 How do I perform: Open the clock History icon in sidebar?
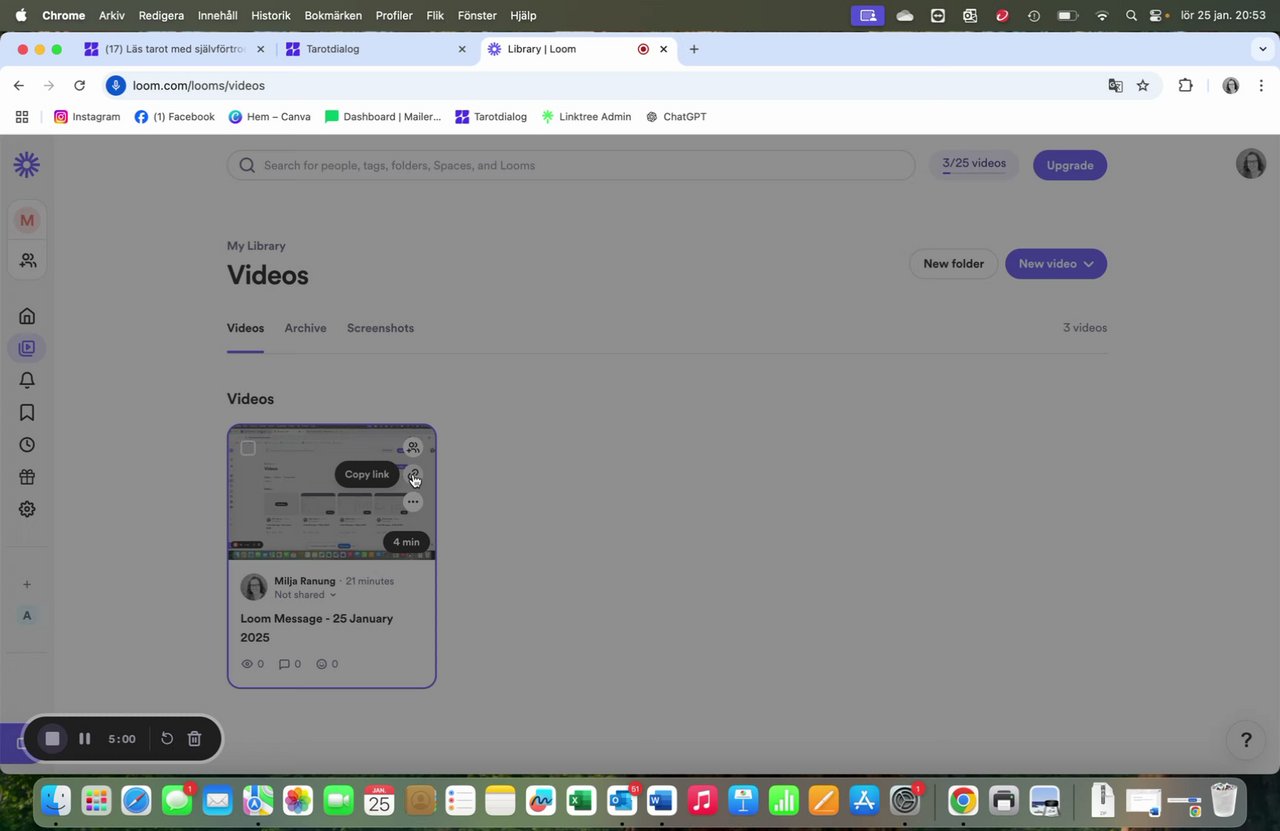(x=27, y=445)
